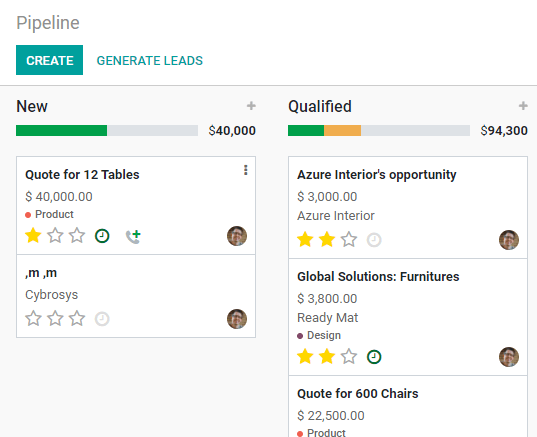Click avatar on Azure Interior's opportunity card
537x437 pixels.
pos(509,240)
